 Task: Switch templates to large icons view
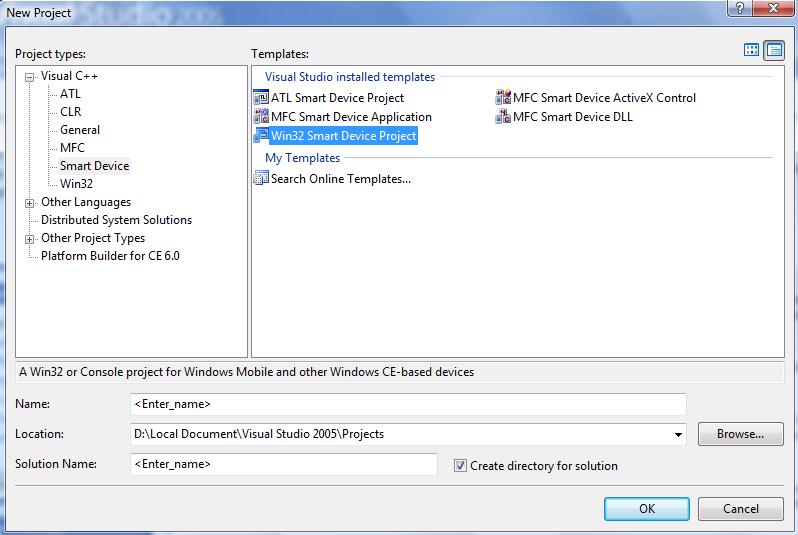pos(752,50)
